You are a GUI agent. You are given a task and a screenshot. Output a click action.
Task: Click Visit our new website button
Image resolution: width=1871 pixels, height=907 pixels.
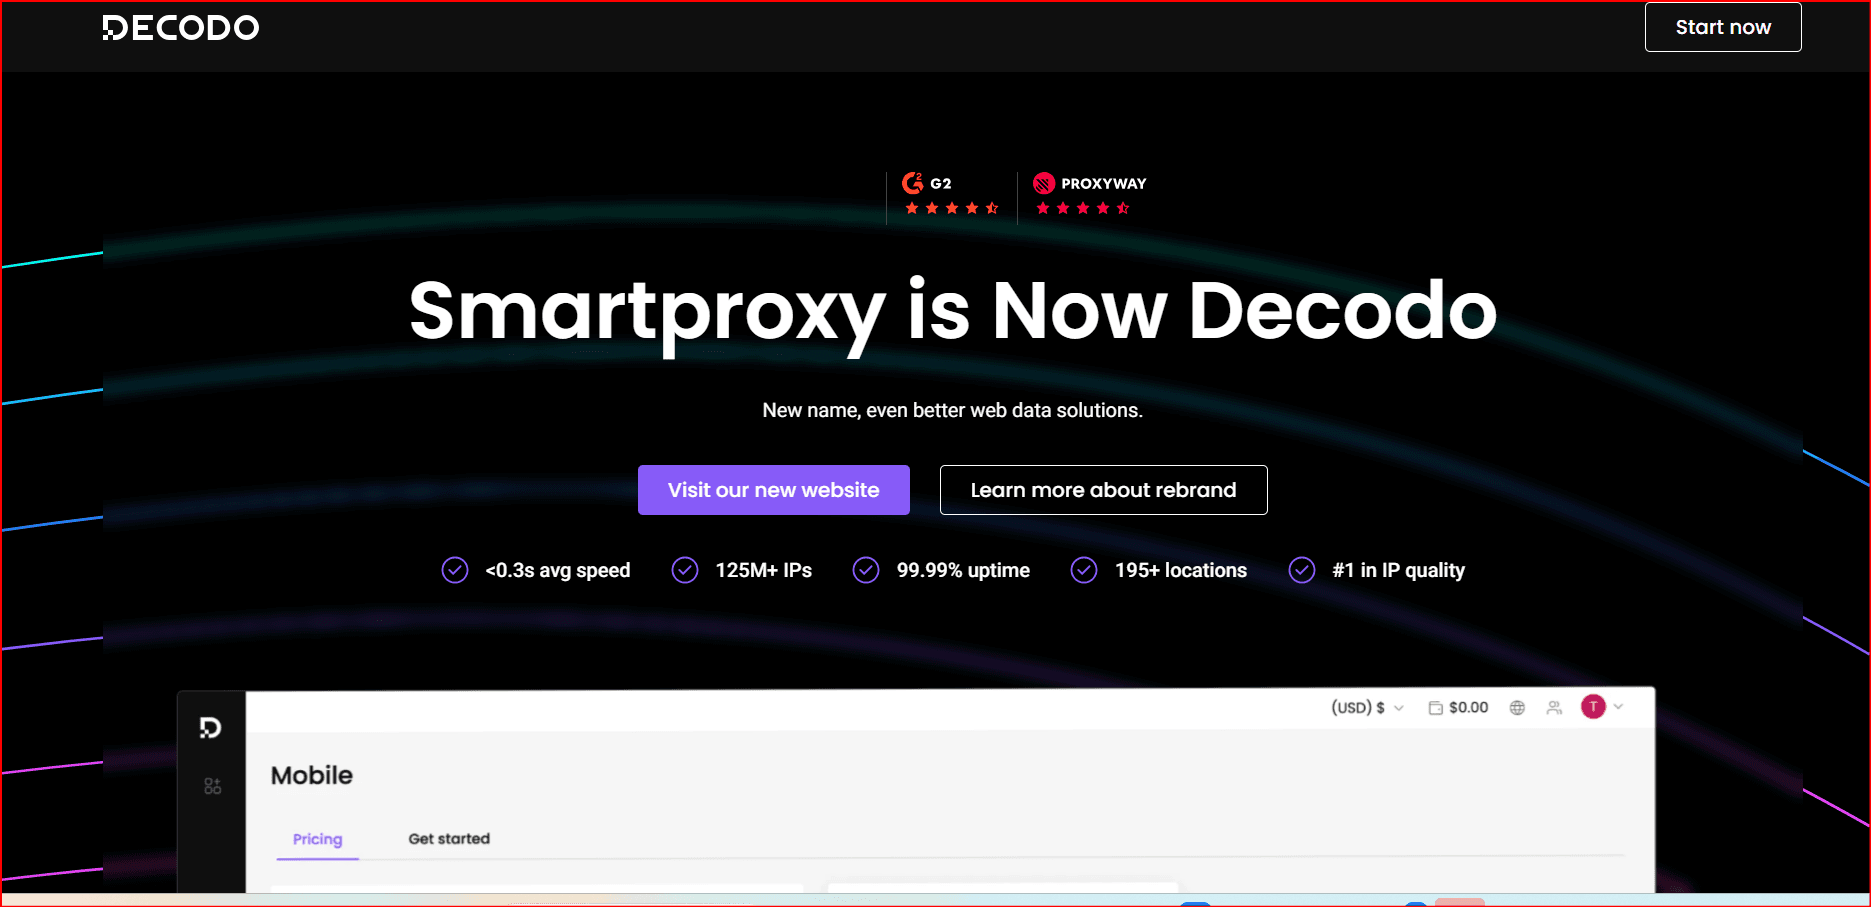click(773, 490)
